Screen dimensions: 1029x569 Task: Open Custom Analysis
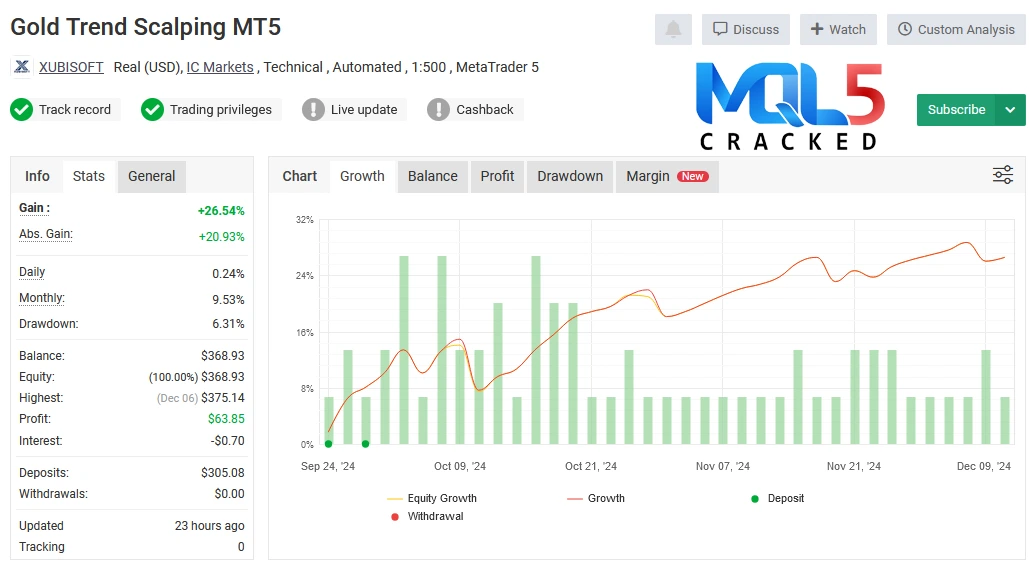956,30
